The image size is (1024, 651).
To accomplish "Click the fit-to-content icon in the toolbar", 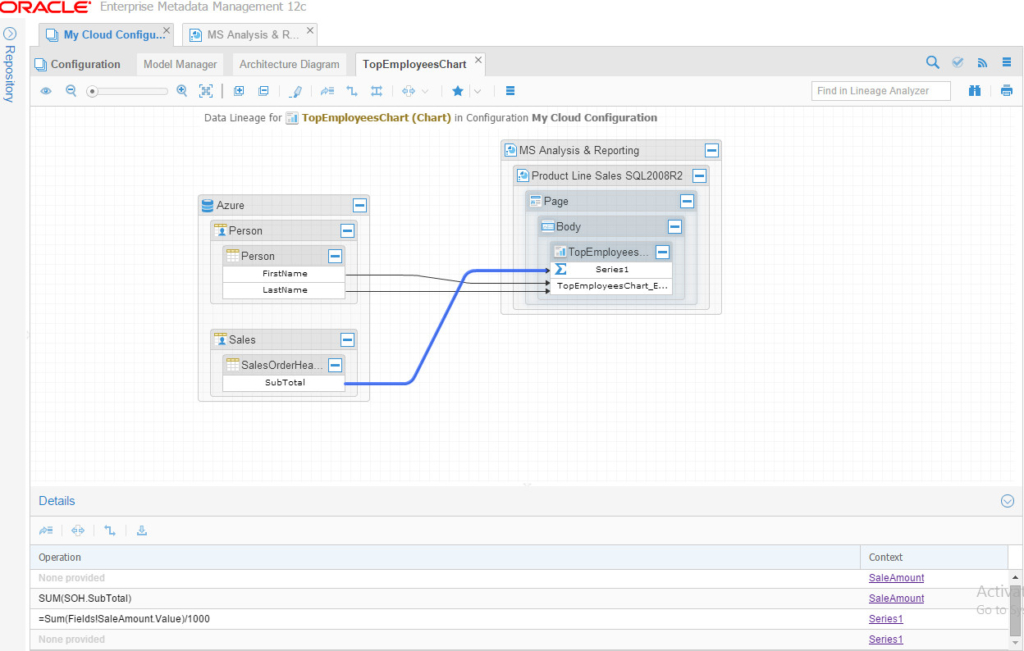I will [x=206, y=91].
